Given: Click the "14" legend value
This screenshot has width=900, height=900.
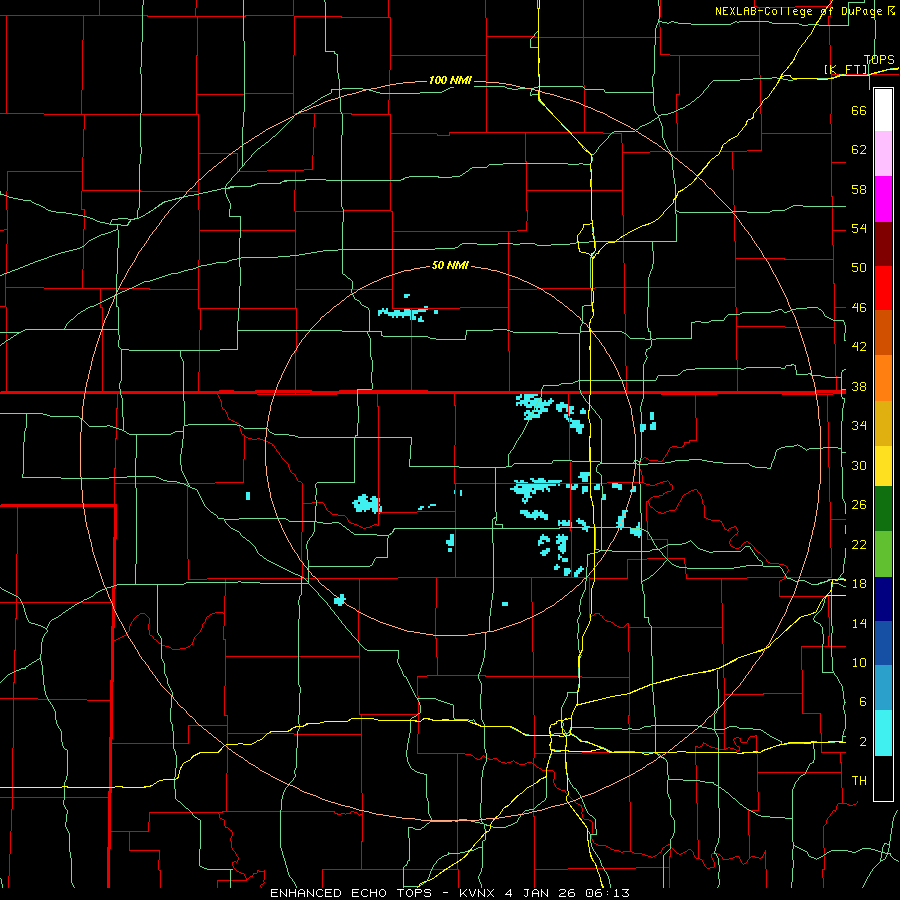Looking at the screenshot, I should [859, 623].
